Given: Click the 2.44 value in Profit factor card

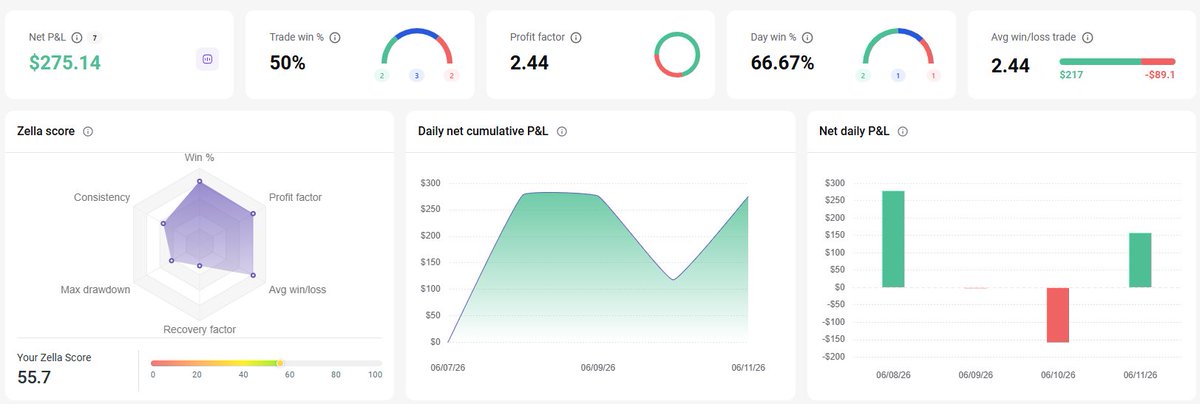Looking at the screenshot, I should click(x=530, y=63).
